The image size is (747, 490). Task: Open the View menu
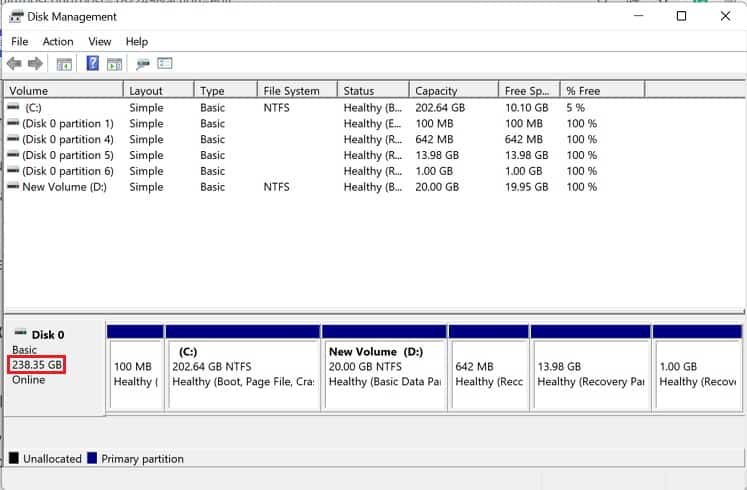pos(100,41)
